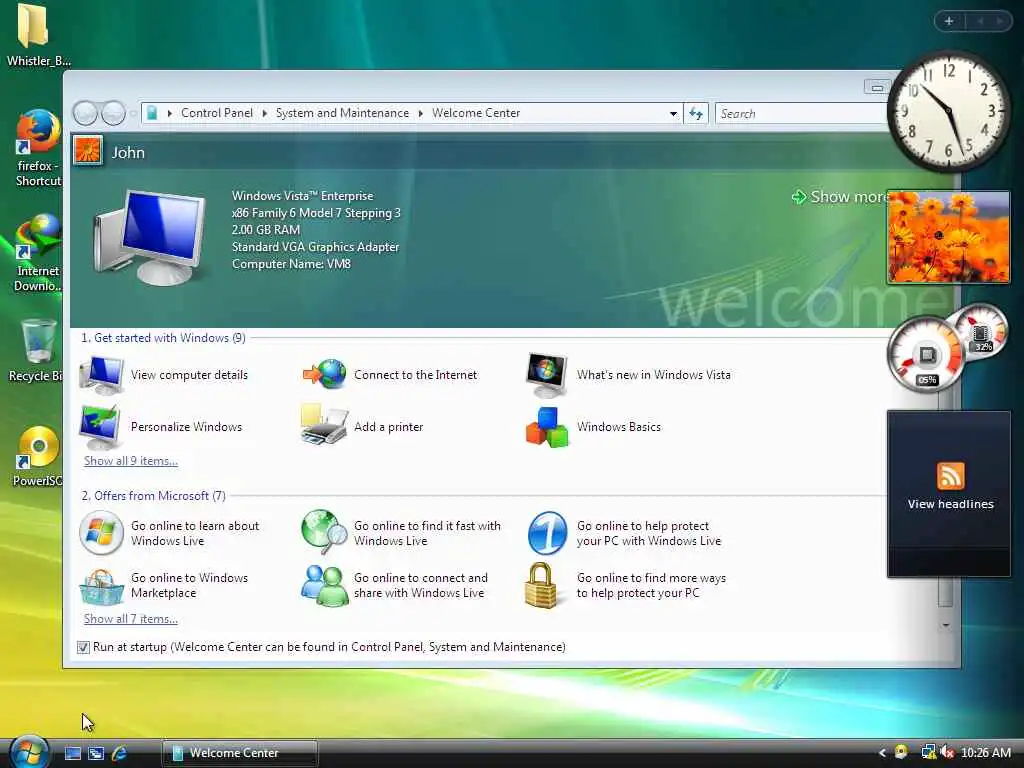Click Switch between windows quick launch icon
This screenshot has width=1024, height=768.
tap(96, 754)
